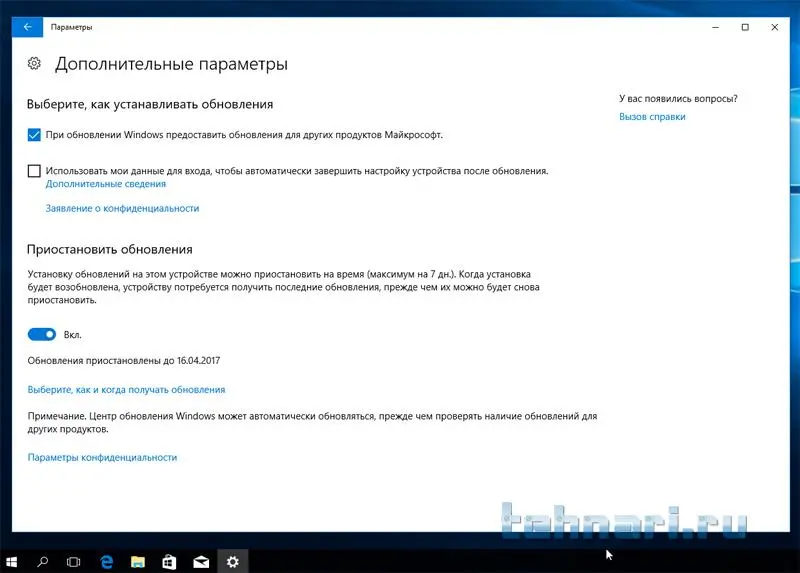Click the Приостановить обновления heading
The image size is (800, 573).
110,250
